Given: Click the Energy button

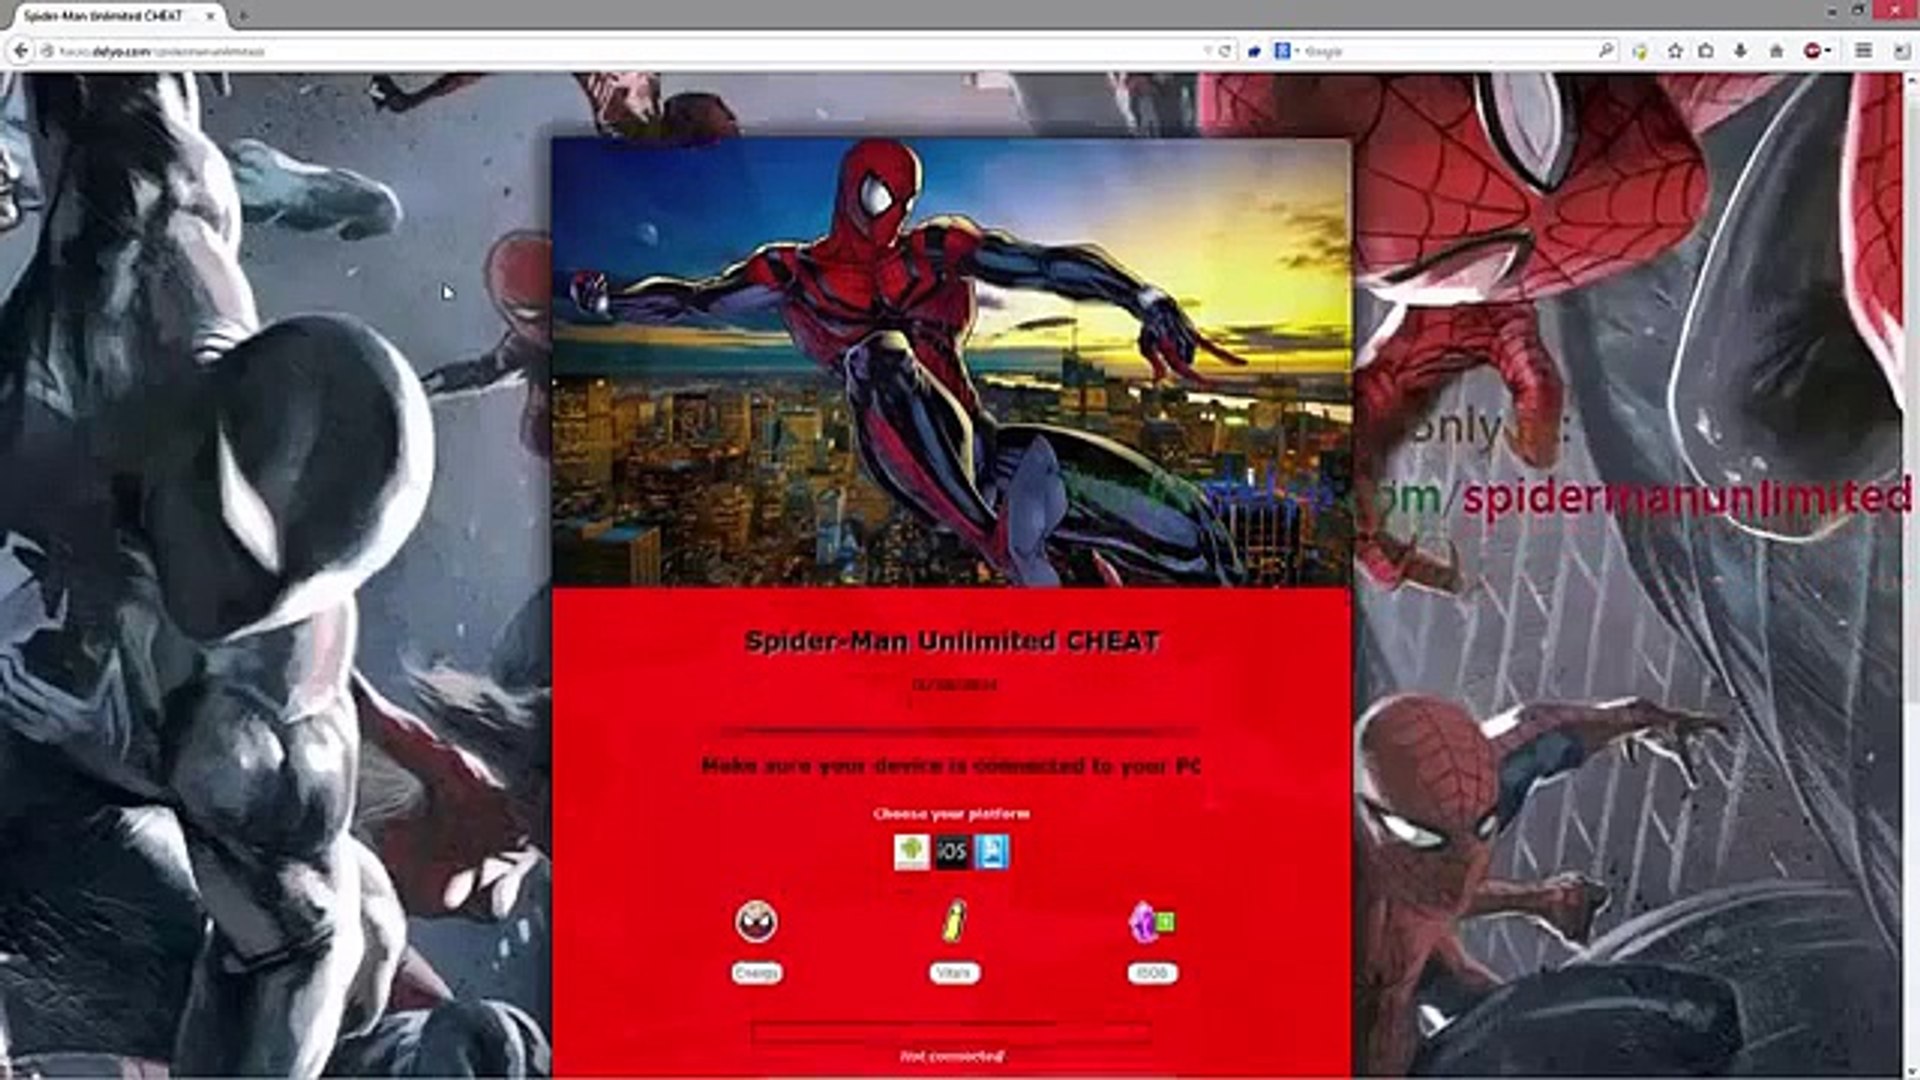Looking at the screenshot, I should [x=756, y=973].
